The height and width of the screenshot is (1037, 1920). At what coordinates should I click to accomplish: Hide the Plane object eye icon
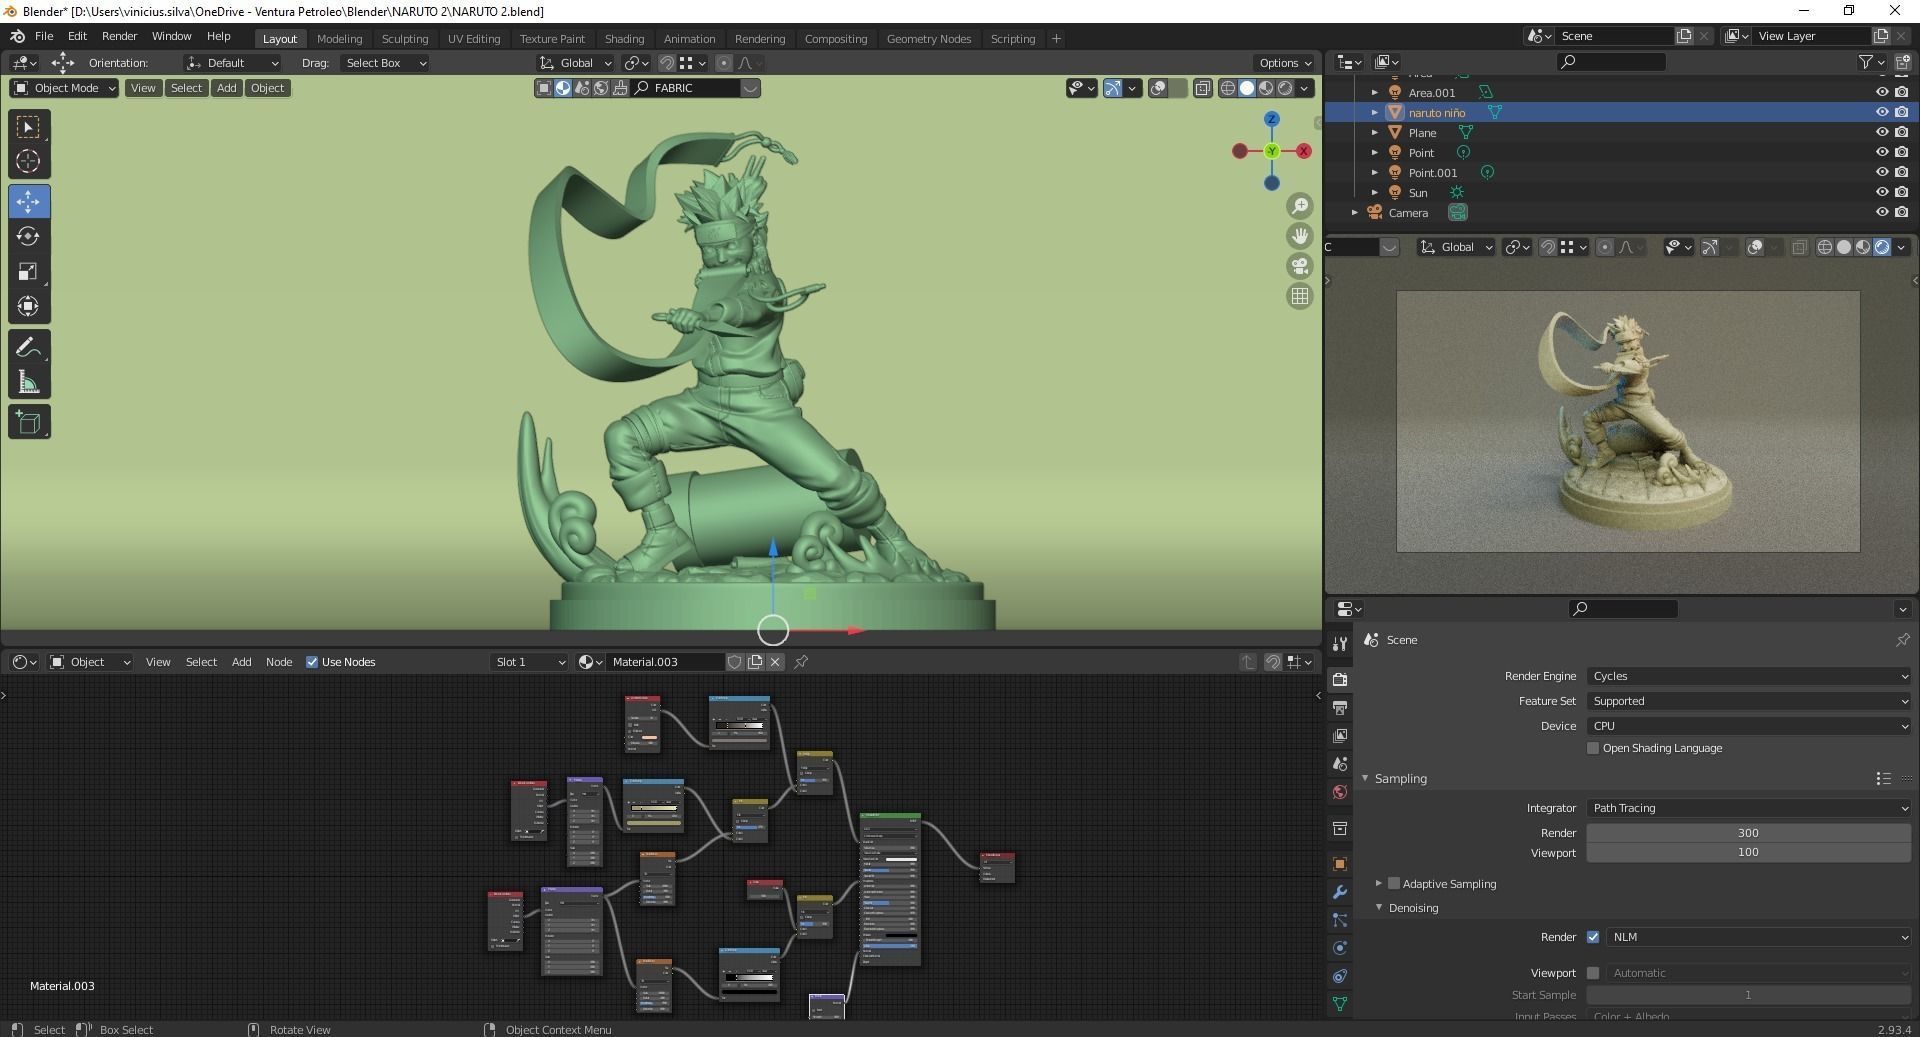pyautogui.click(x=1882, y=133)
